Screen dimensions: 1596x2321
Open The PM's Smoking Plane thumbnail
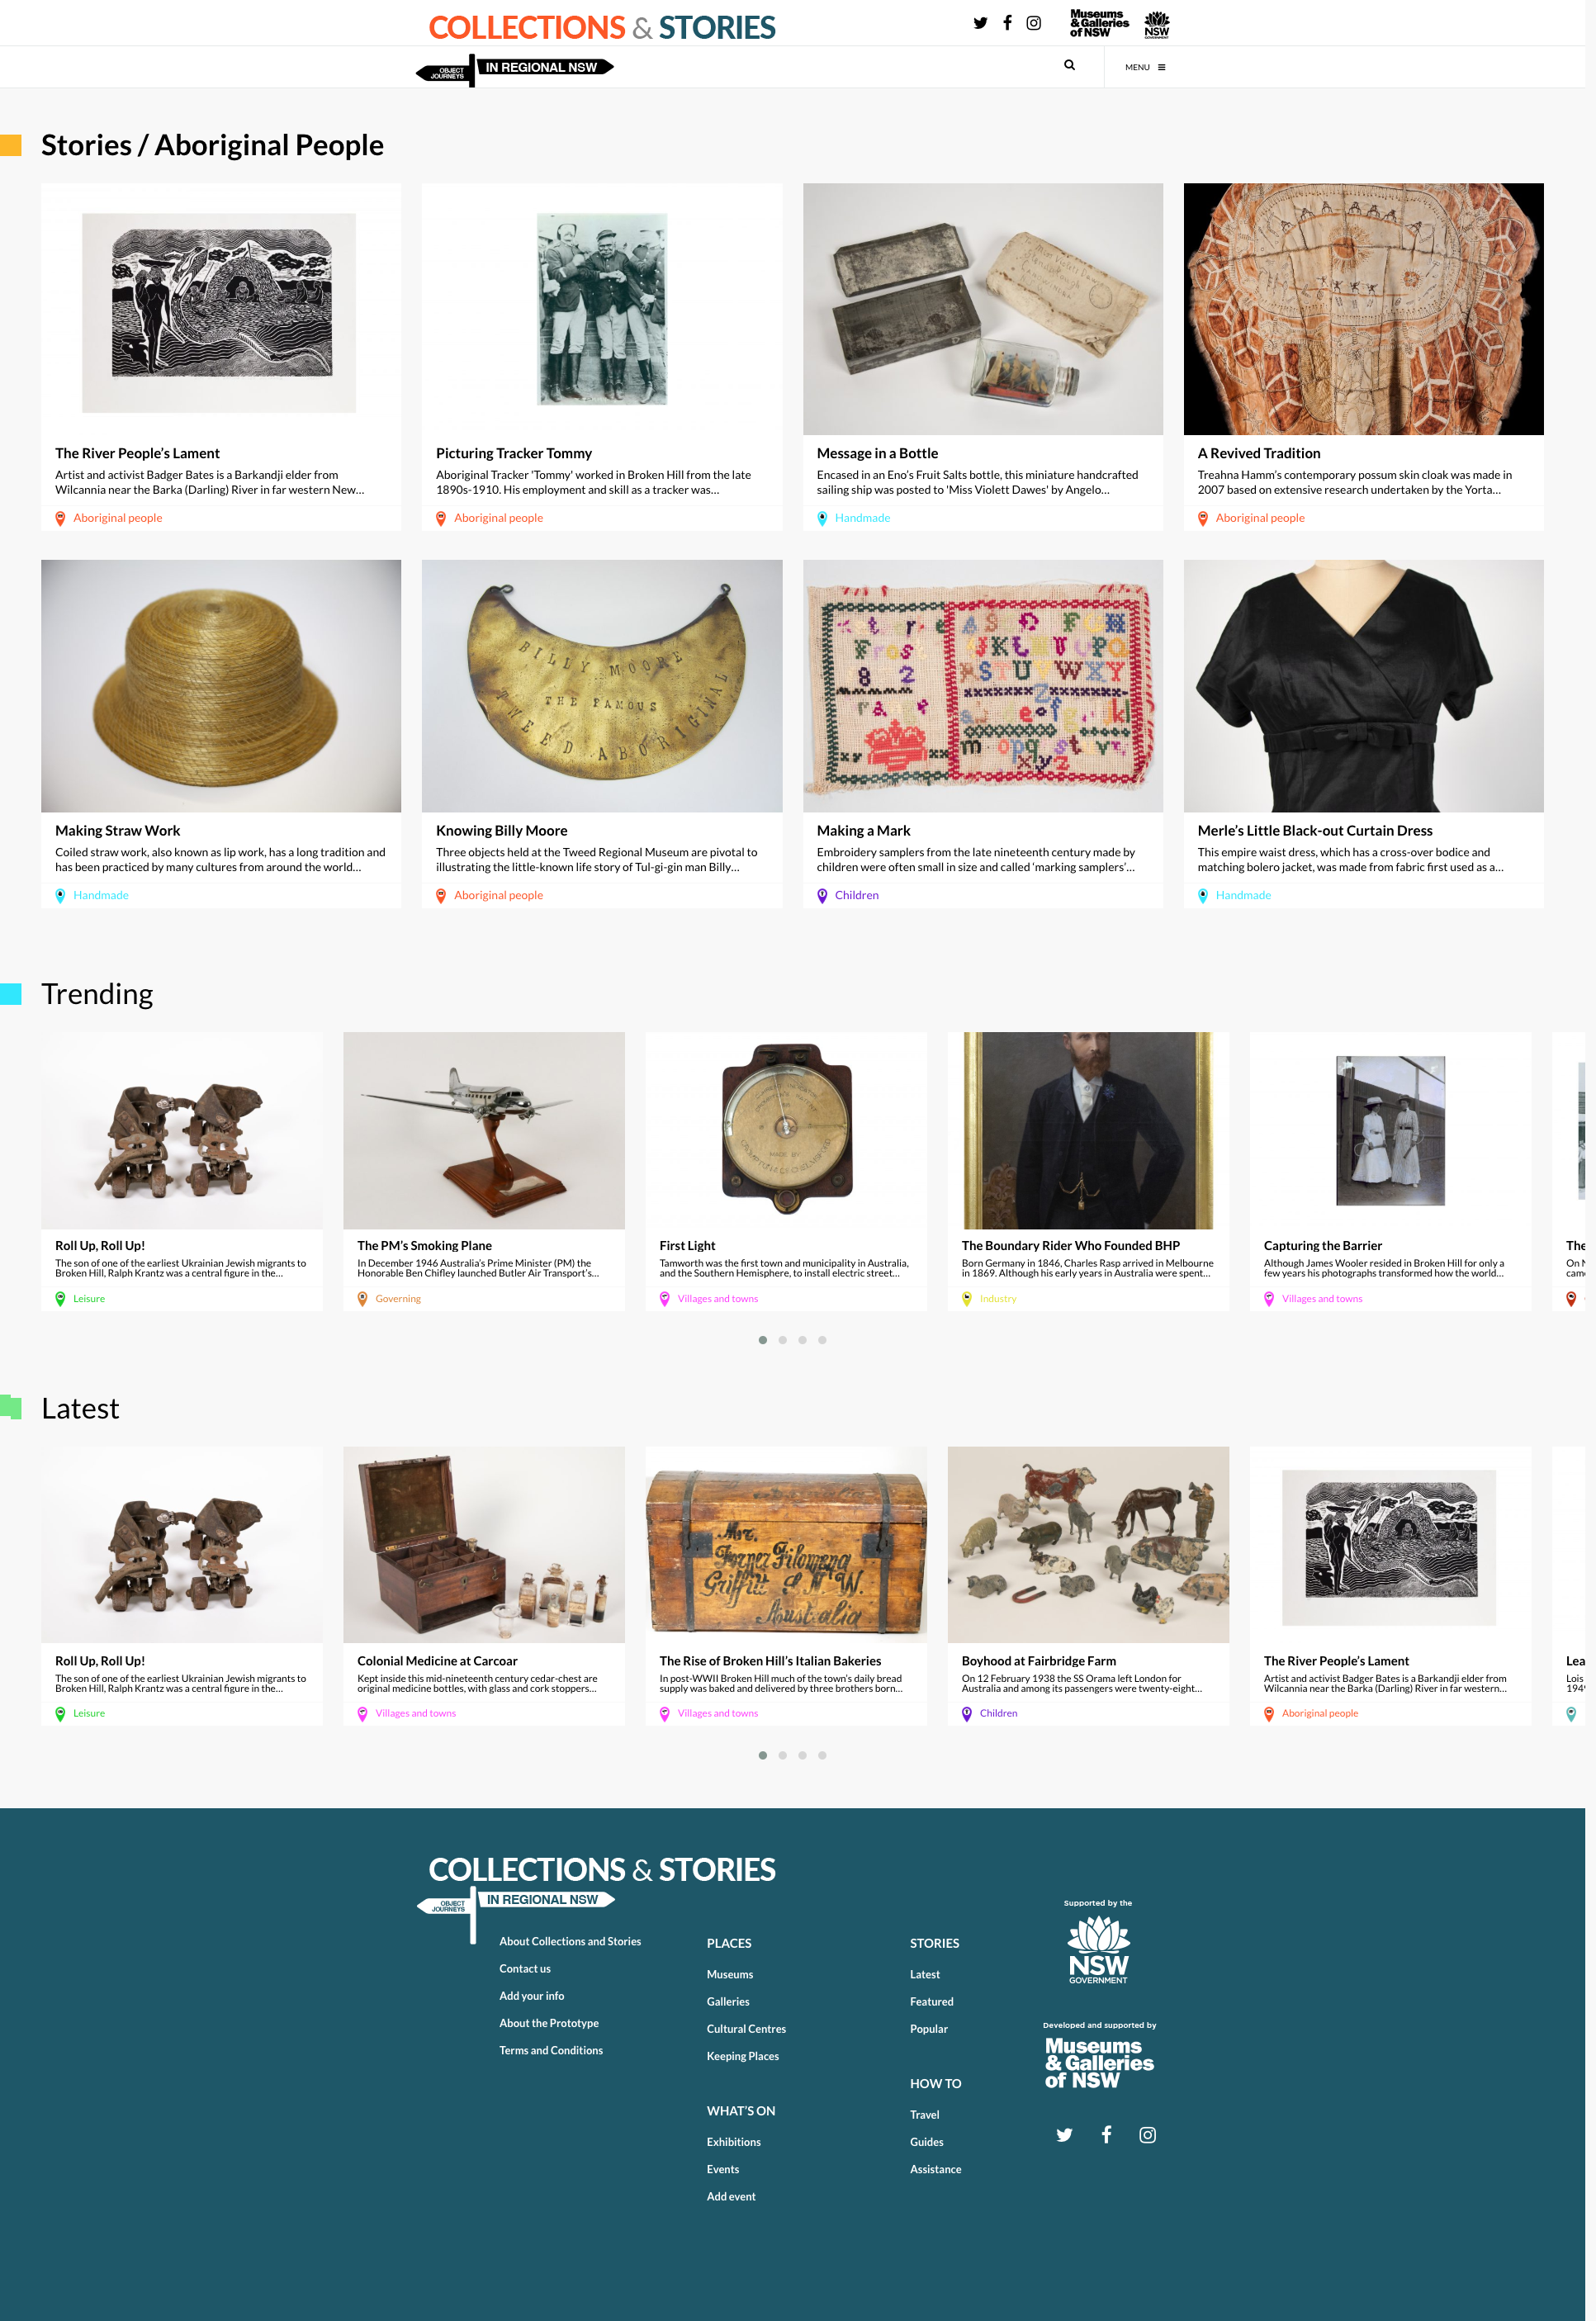[x=484, y=1130]
